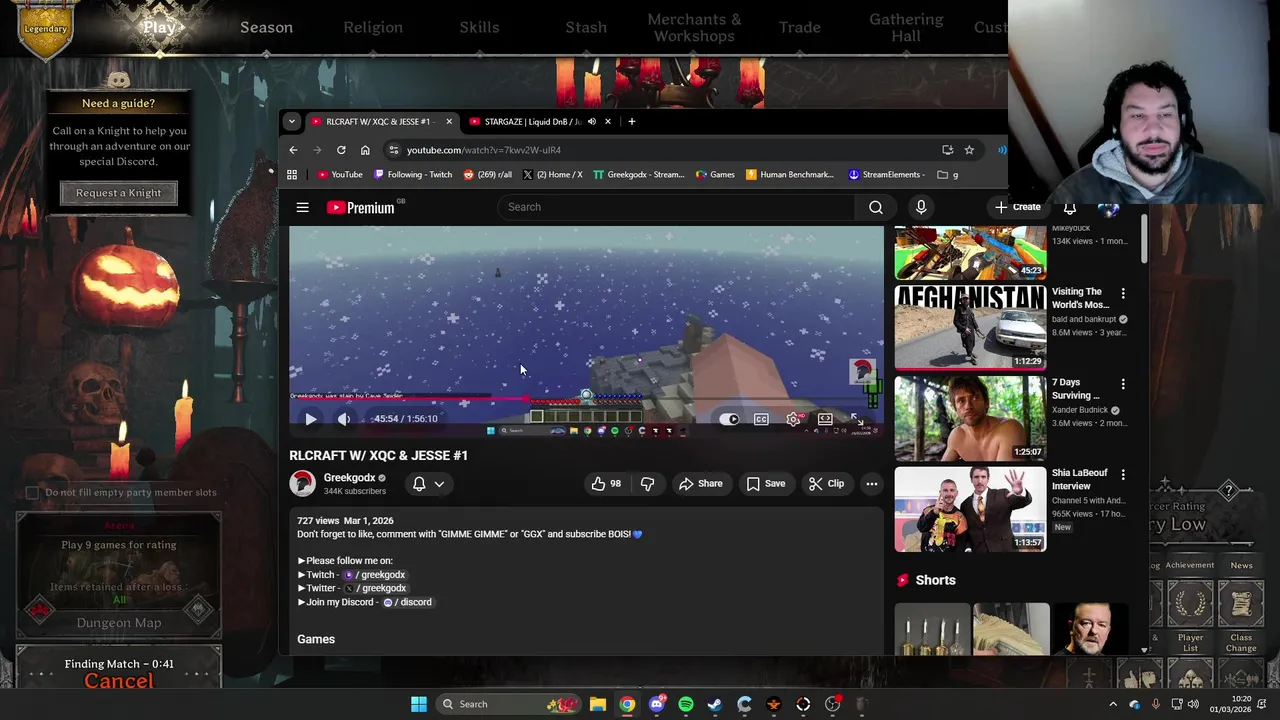This screenshot has height=720, width=1280.
Task: Open the Trade tab in the game menu
Action: click(800, 27)
